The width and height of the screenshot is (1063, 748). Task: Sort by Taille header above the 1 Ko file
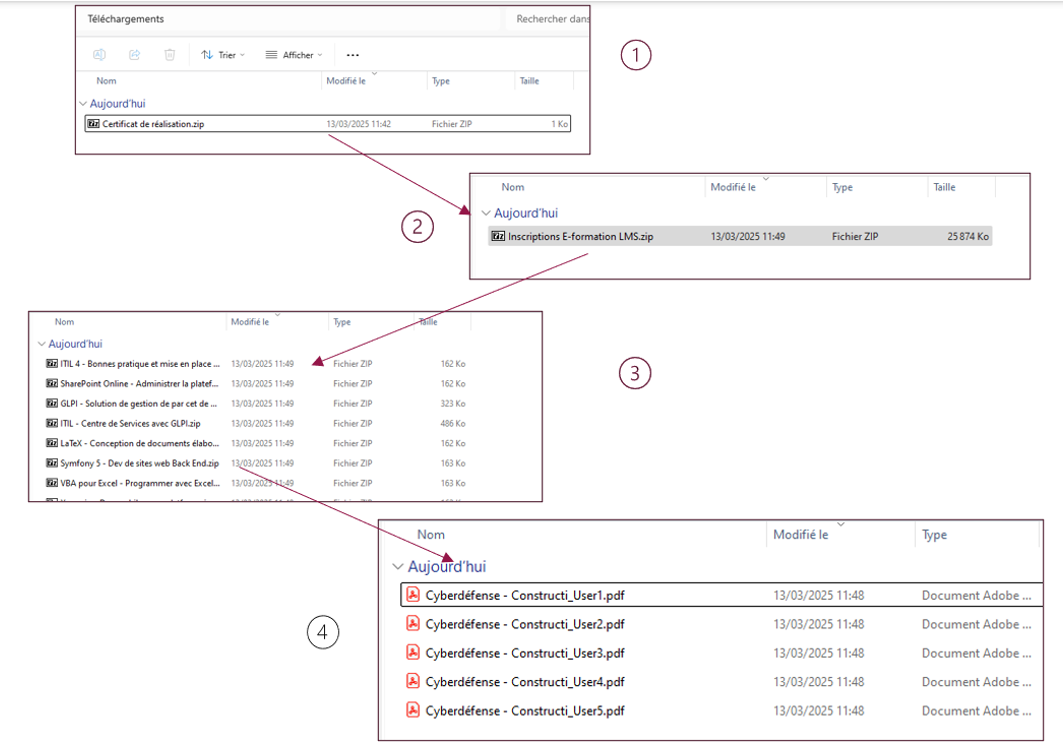529,81
